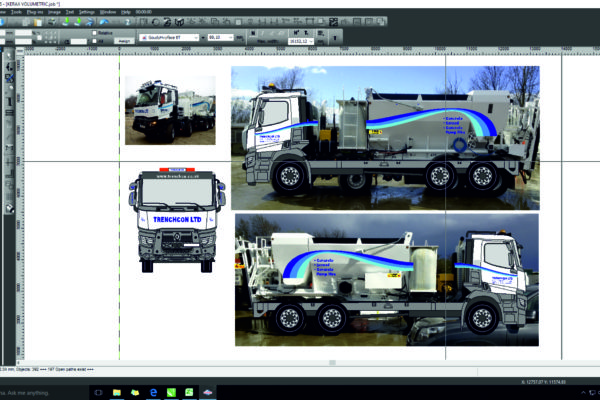The image size is (600, 400).
Task: Click the question mark Help icon
Action: point(128,22)
